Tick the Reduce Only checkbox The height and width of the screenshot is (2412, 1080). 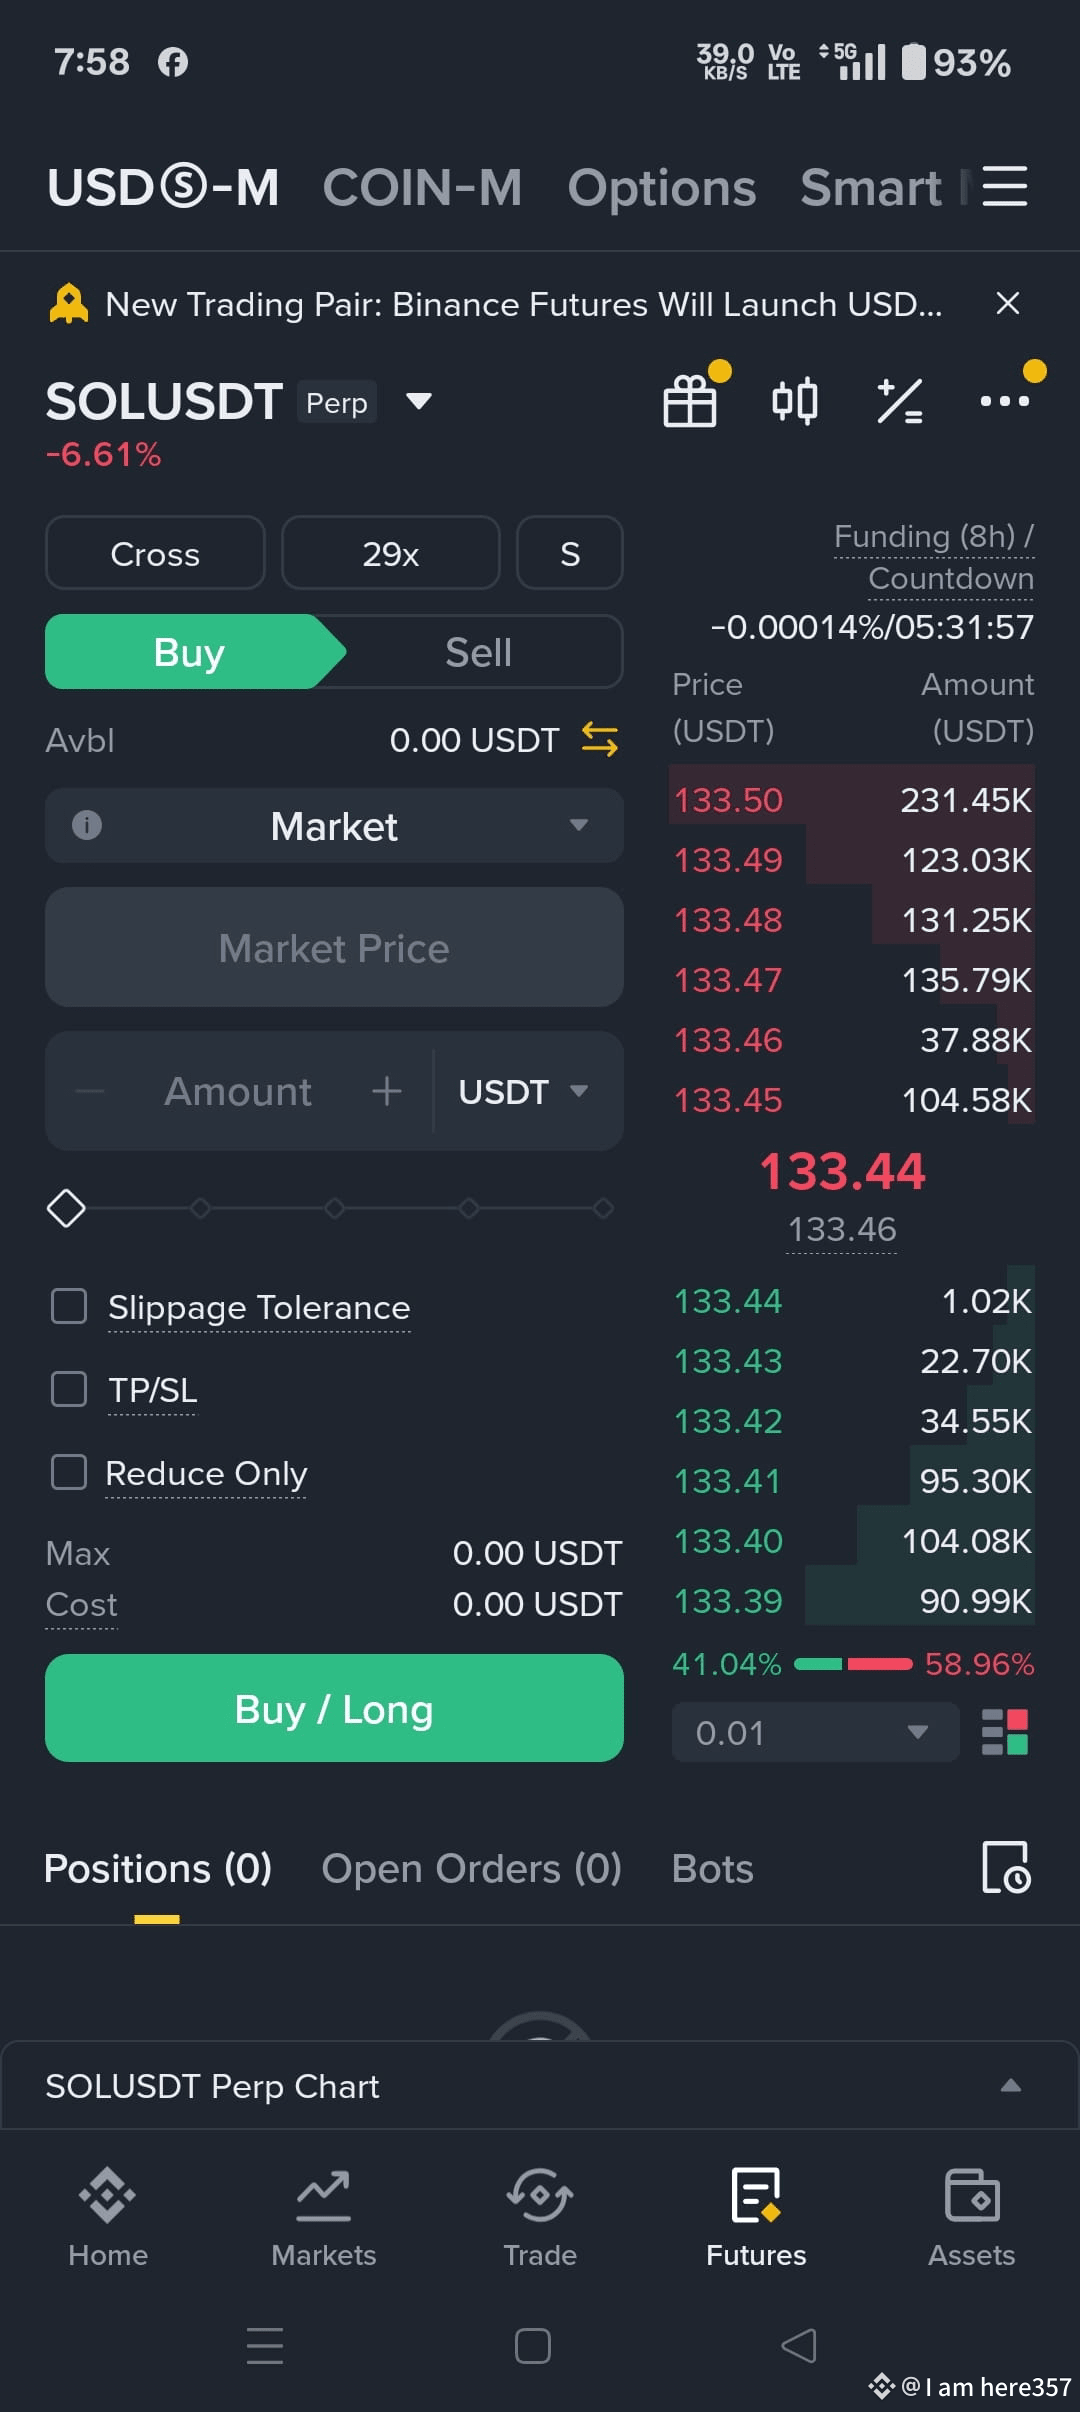69,1472
